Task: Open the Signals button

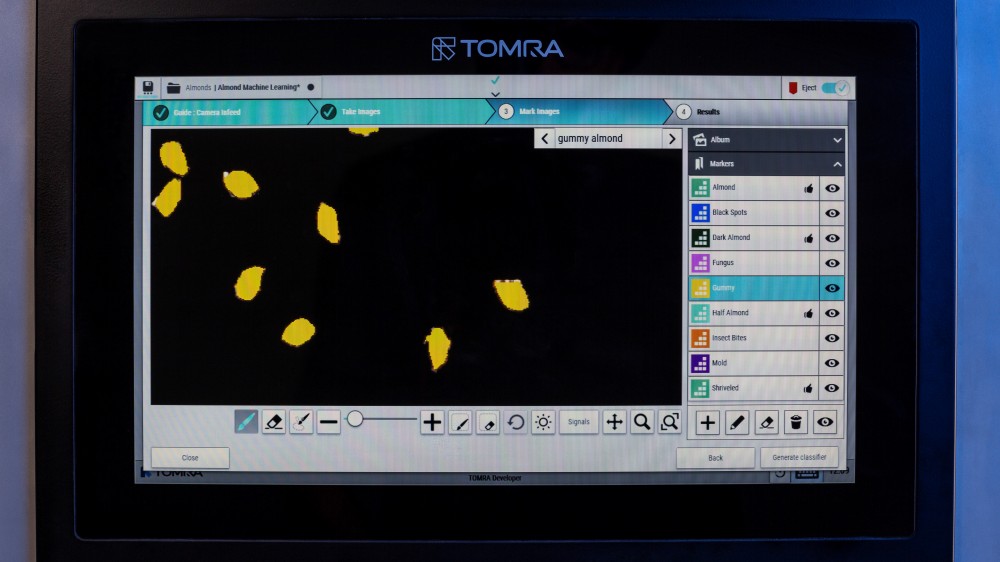Action: pyautogui.click(x=578, y=422)
